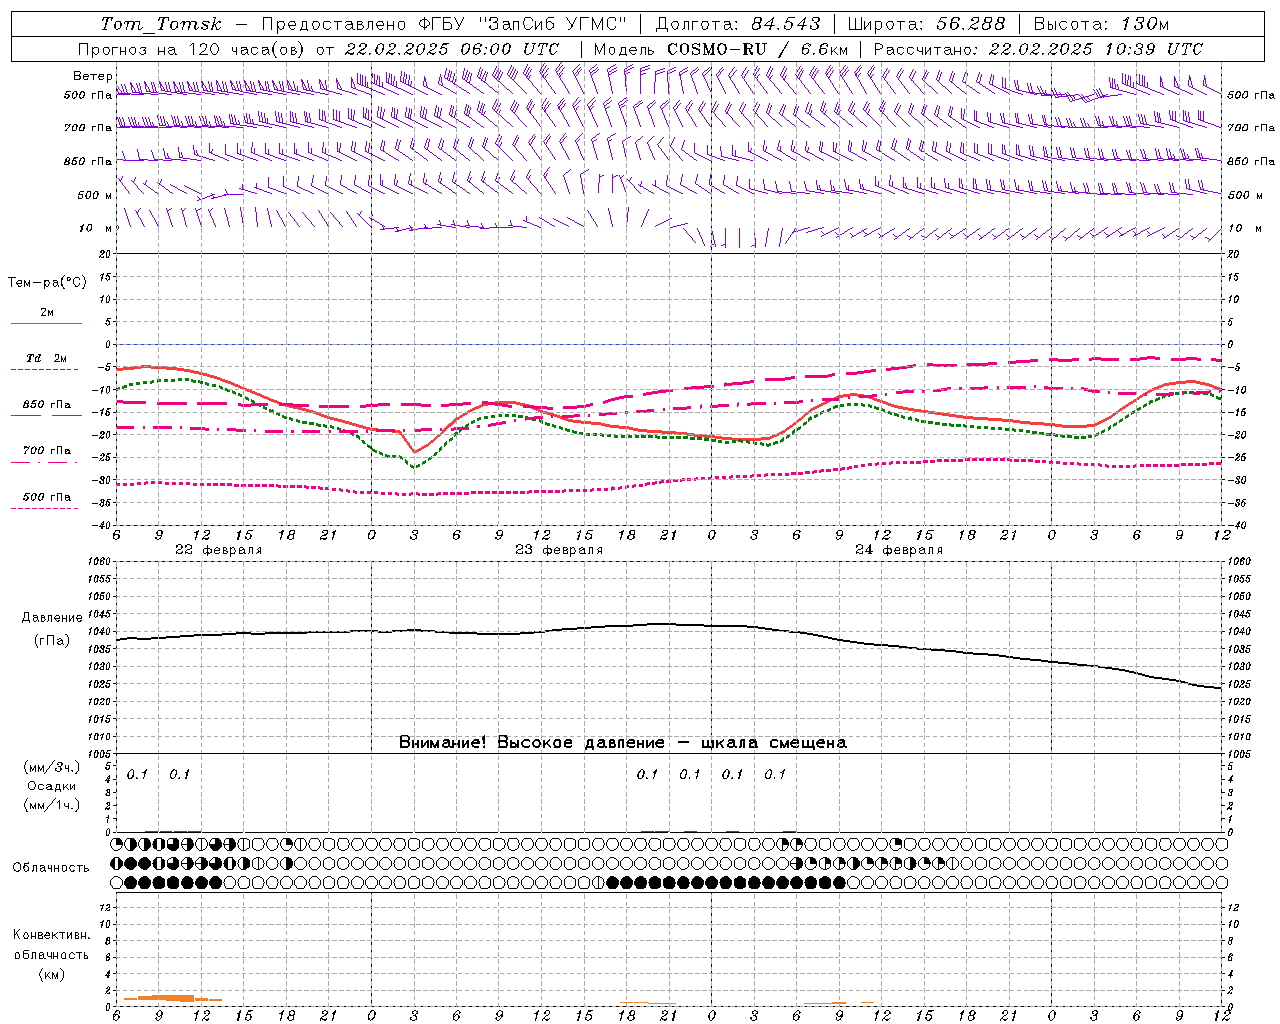Select the Широта: 56.288 header field

(927, 24)
